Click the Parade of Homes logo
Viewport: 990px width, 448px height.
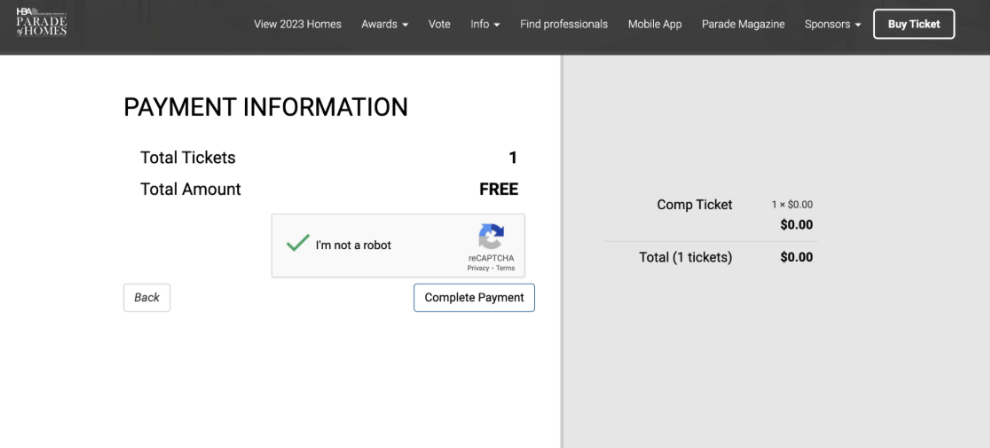coord(41,22)
